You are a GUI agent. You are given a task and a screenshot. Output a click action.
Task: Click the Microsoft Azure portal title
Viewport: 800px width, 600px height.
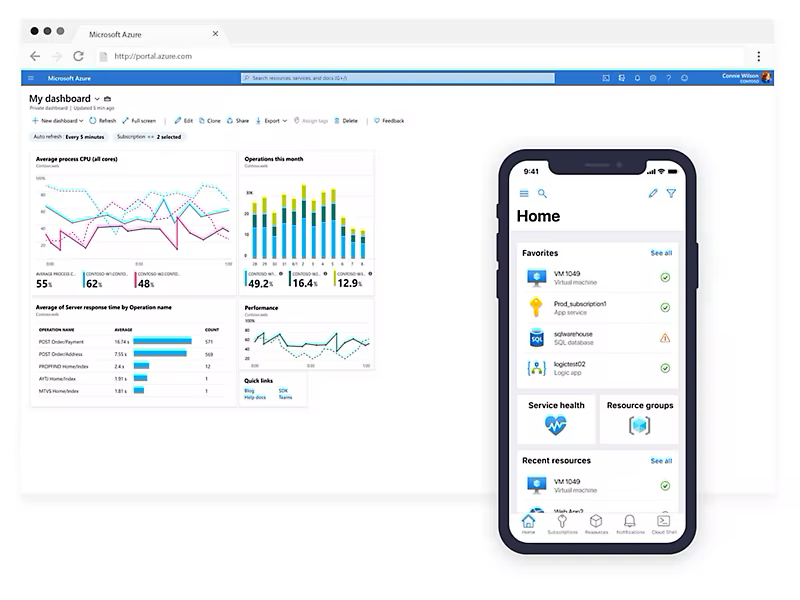[x=69, y=78]
